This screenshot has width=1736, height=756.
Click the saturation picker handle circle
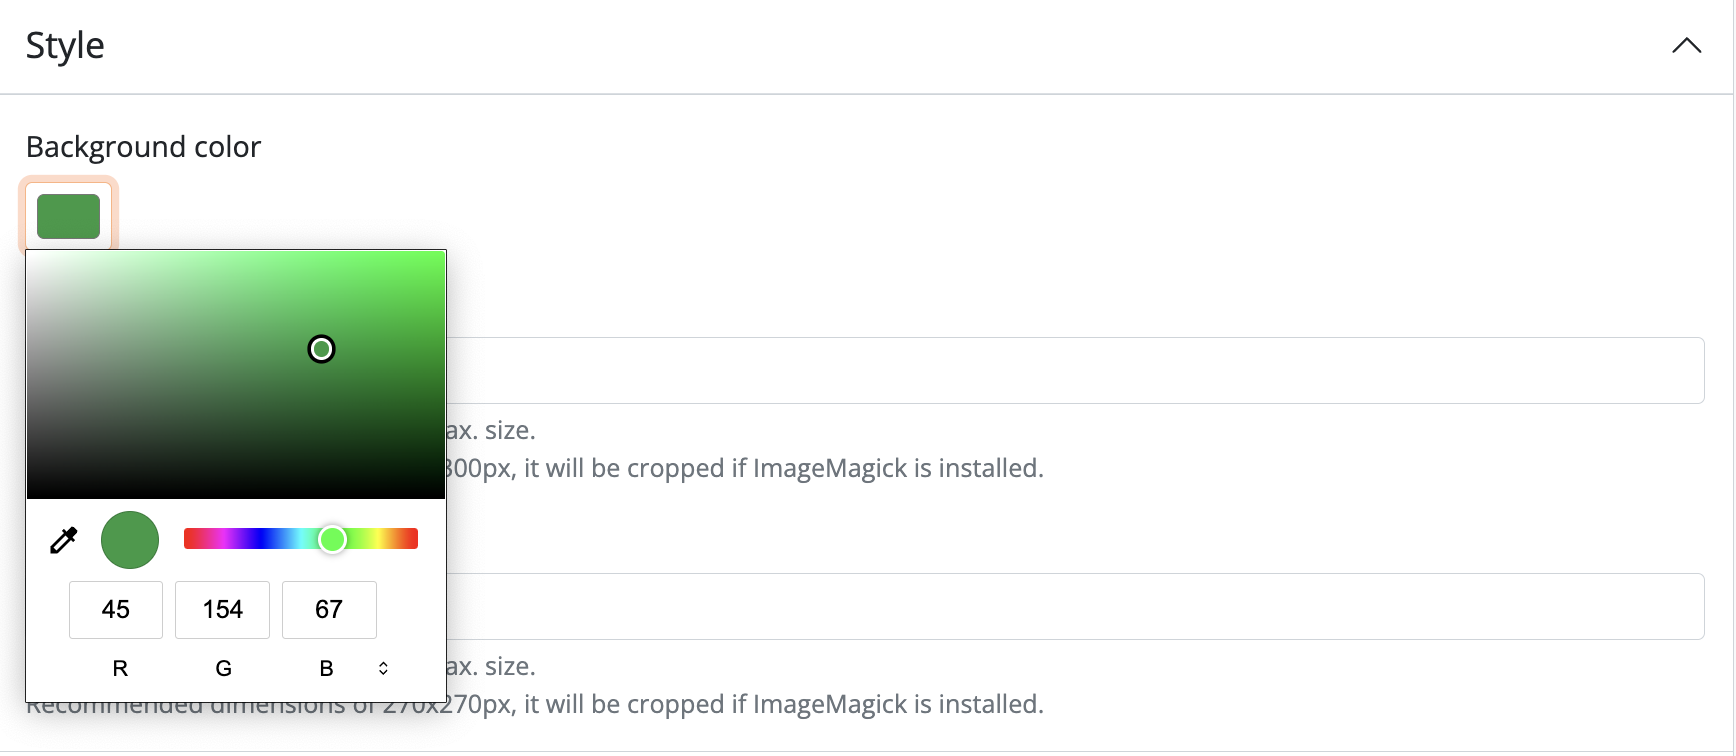click(x=321, y=349)
